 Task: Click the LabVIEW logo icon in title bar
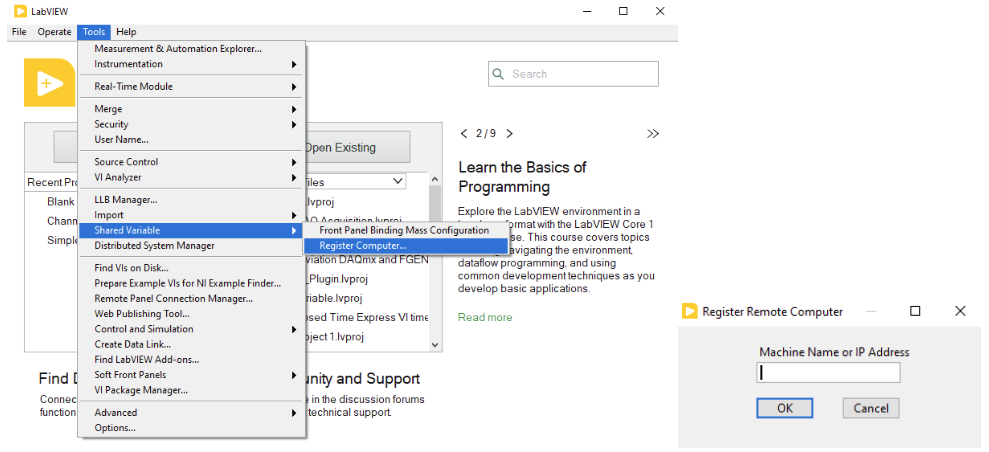click(20, 11)
